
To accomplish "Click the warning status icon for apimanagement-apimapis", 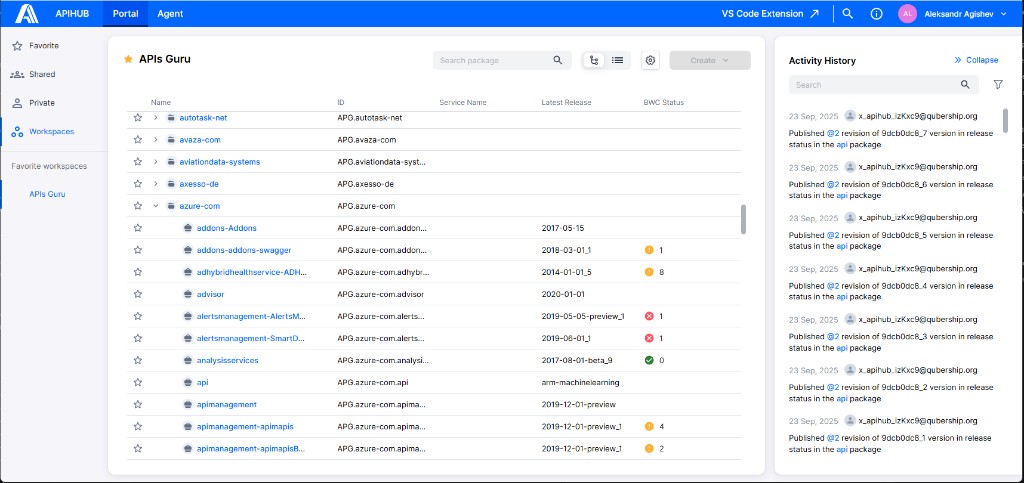I will [x=648, y=426].
